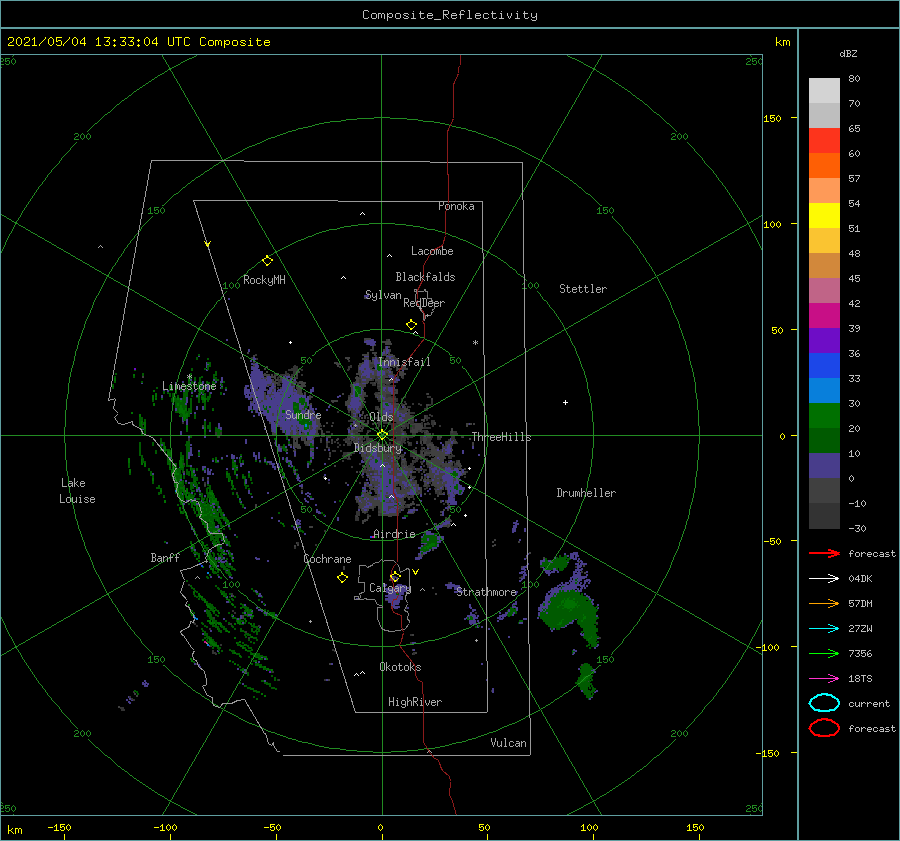The width and height of the screenshot is (900, 841).
Task: Click the cyan 27ZW arrow icon
Action: (x=824, y=629)
